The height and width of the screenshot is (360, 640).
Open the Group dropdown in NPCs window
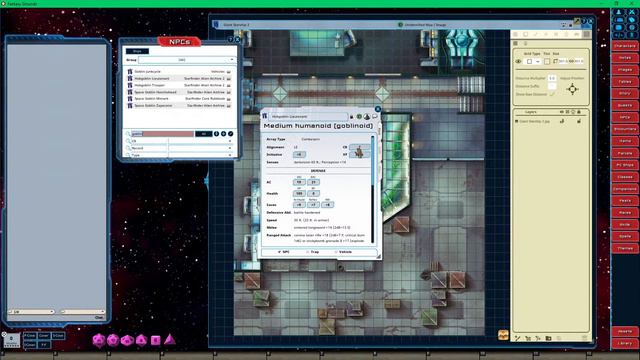(187, 60)
